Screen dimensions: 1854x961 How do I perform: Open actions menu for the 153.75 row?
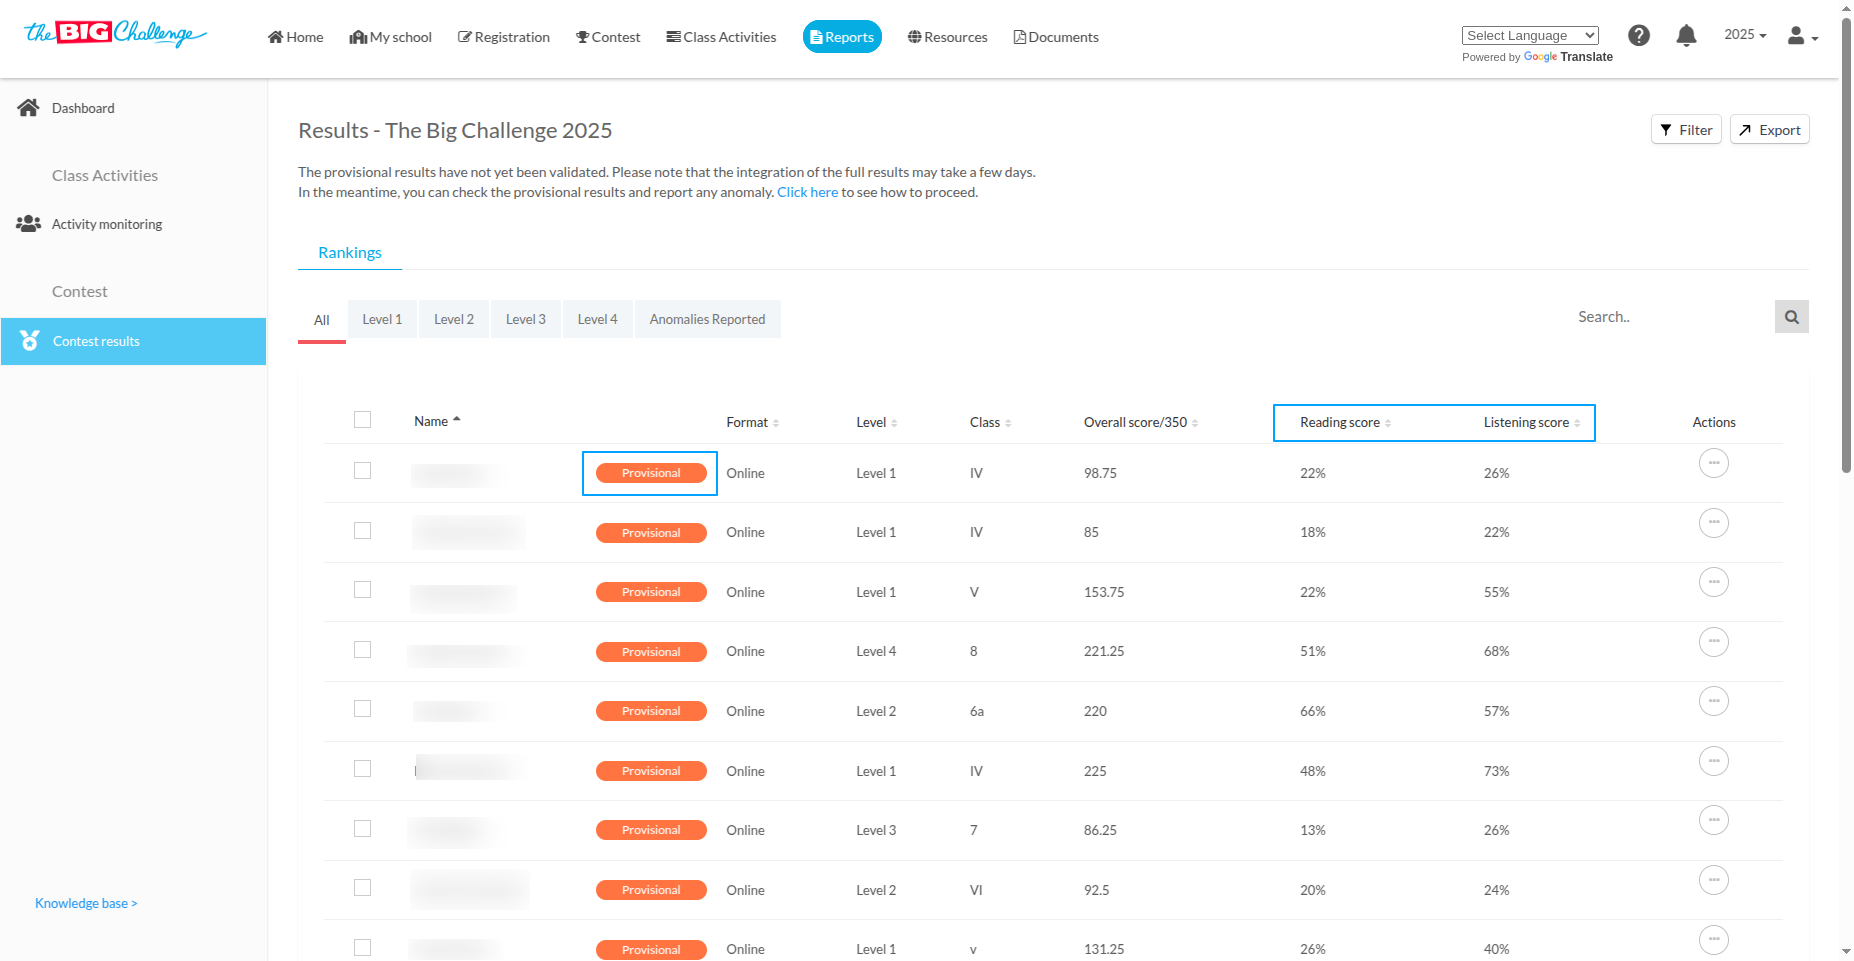[x=1714, y=582]
